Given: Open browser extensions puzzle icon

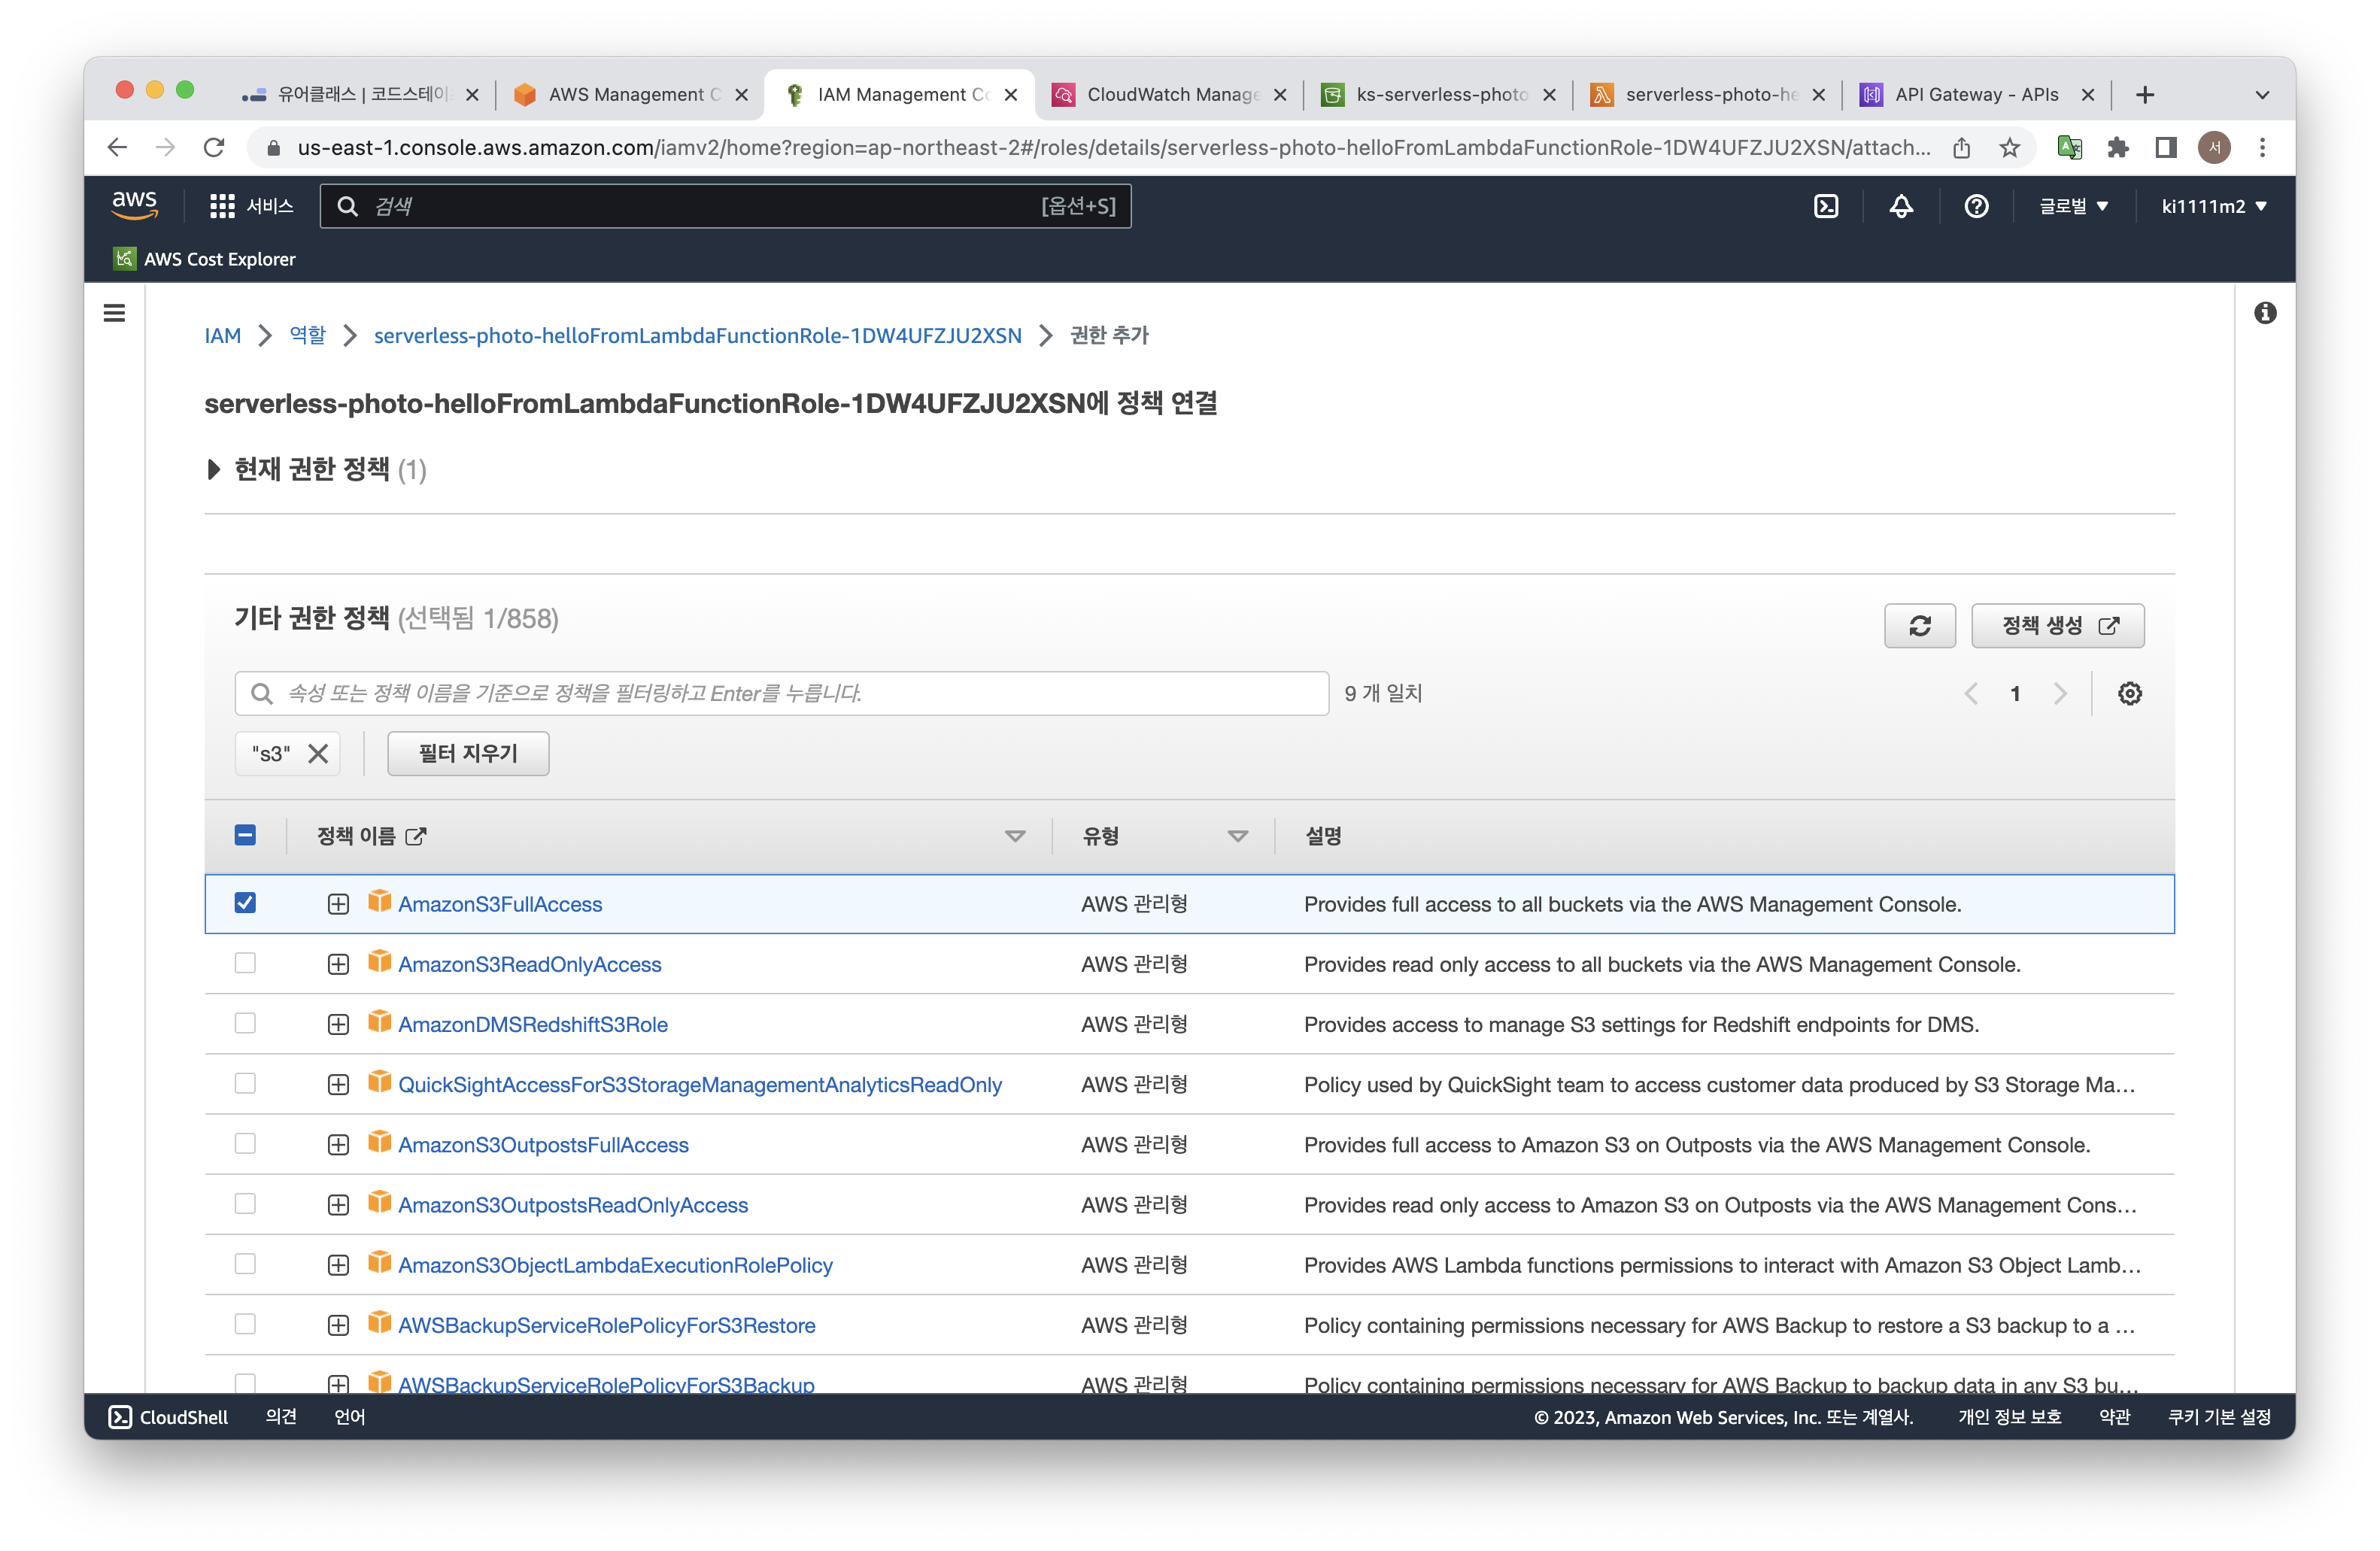Looking at the screenshot, I should pyautogui.click(x=2117, y=148).
